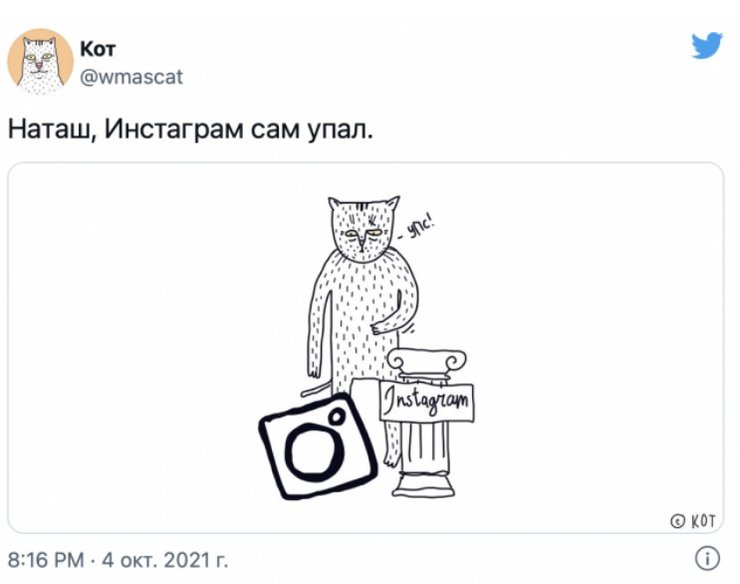Image resolution: width=740 pixels, height=584 pixels.
Task: Click the «упс!» speech text
Action: (416, 228)
